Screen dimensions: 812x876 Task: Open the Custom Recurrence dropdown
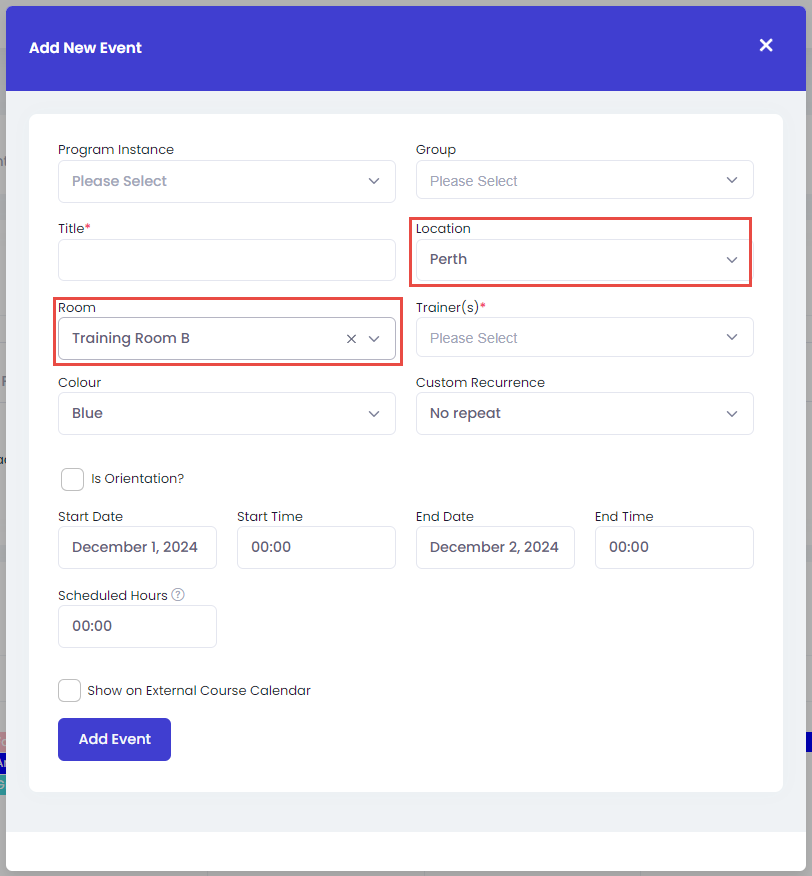585,413
